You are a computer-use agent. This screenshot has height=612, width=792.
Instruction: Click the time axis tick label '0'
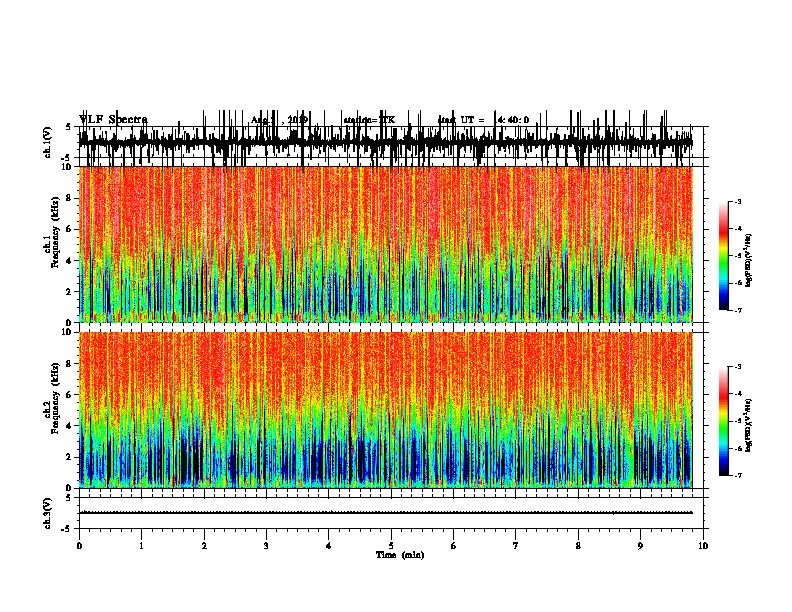[79, 546]
